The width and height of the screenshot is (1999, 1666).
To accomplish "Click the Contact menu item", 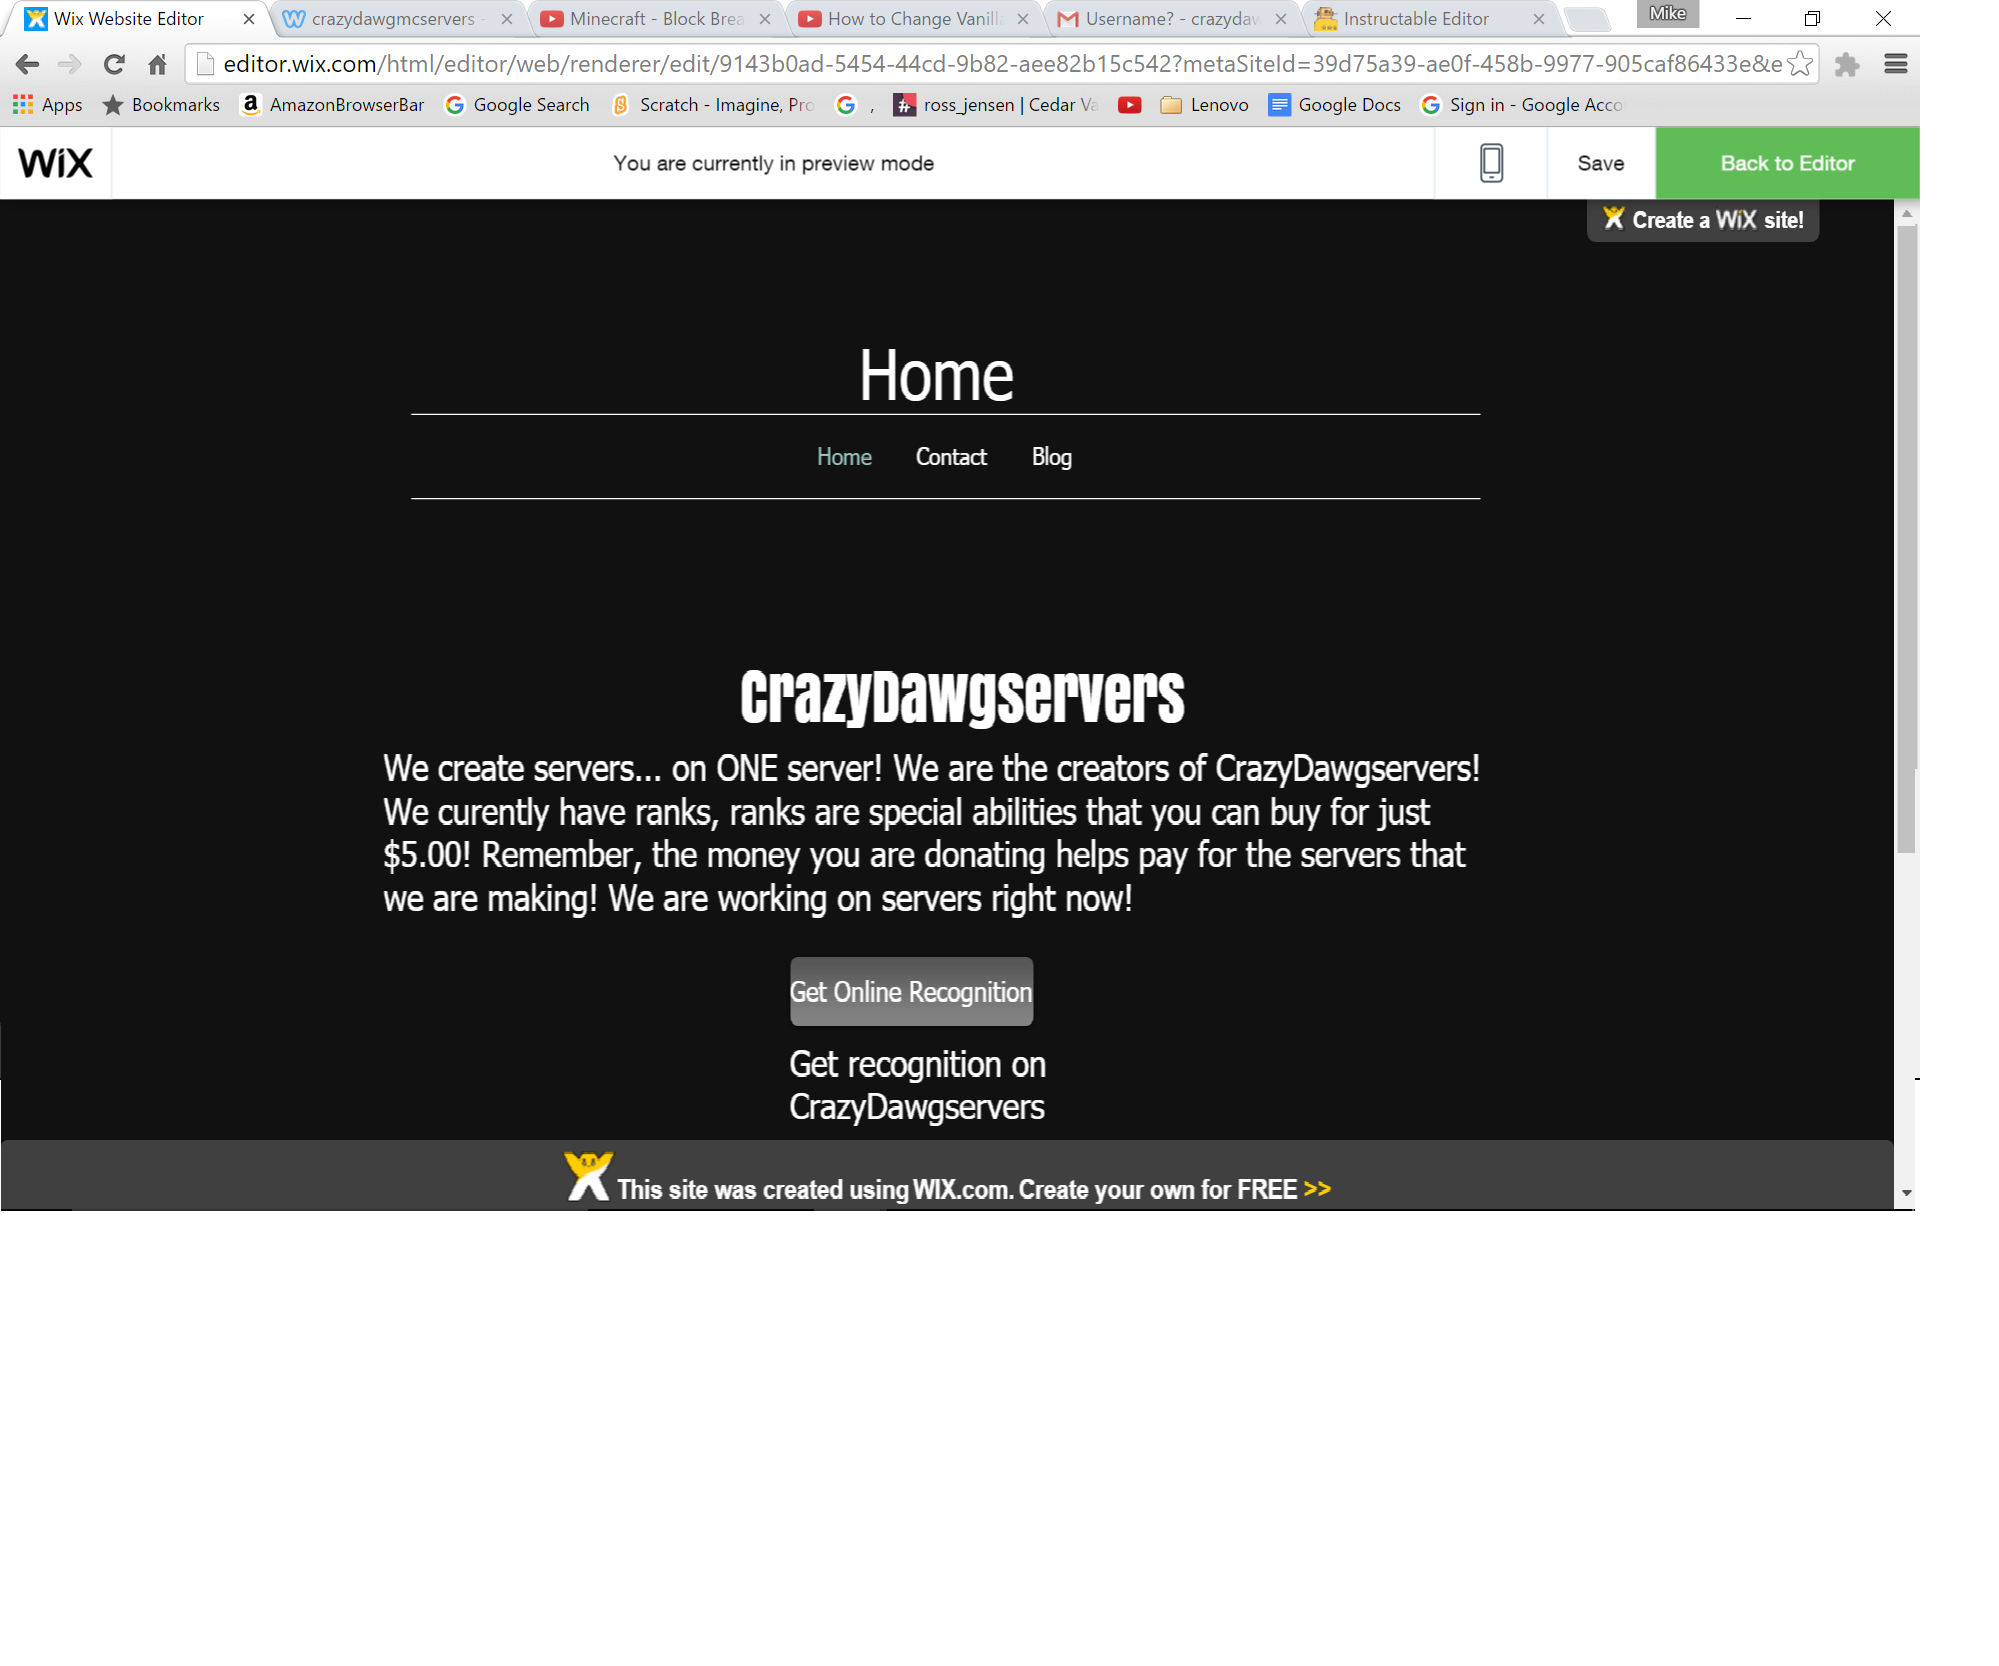I will tap(950, 457).
